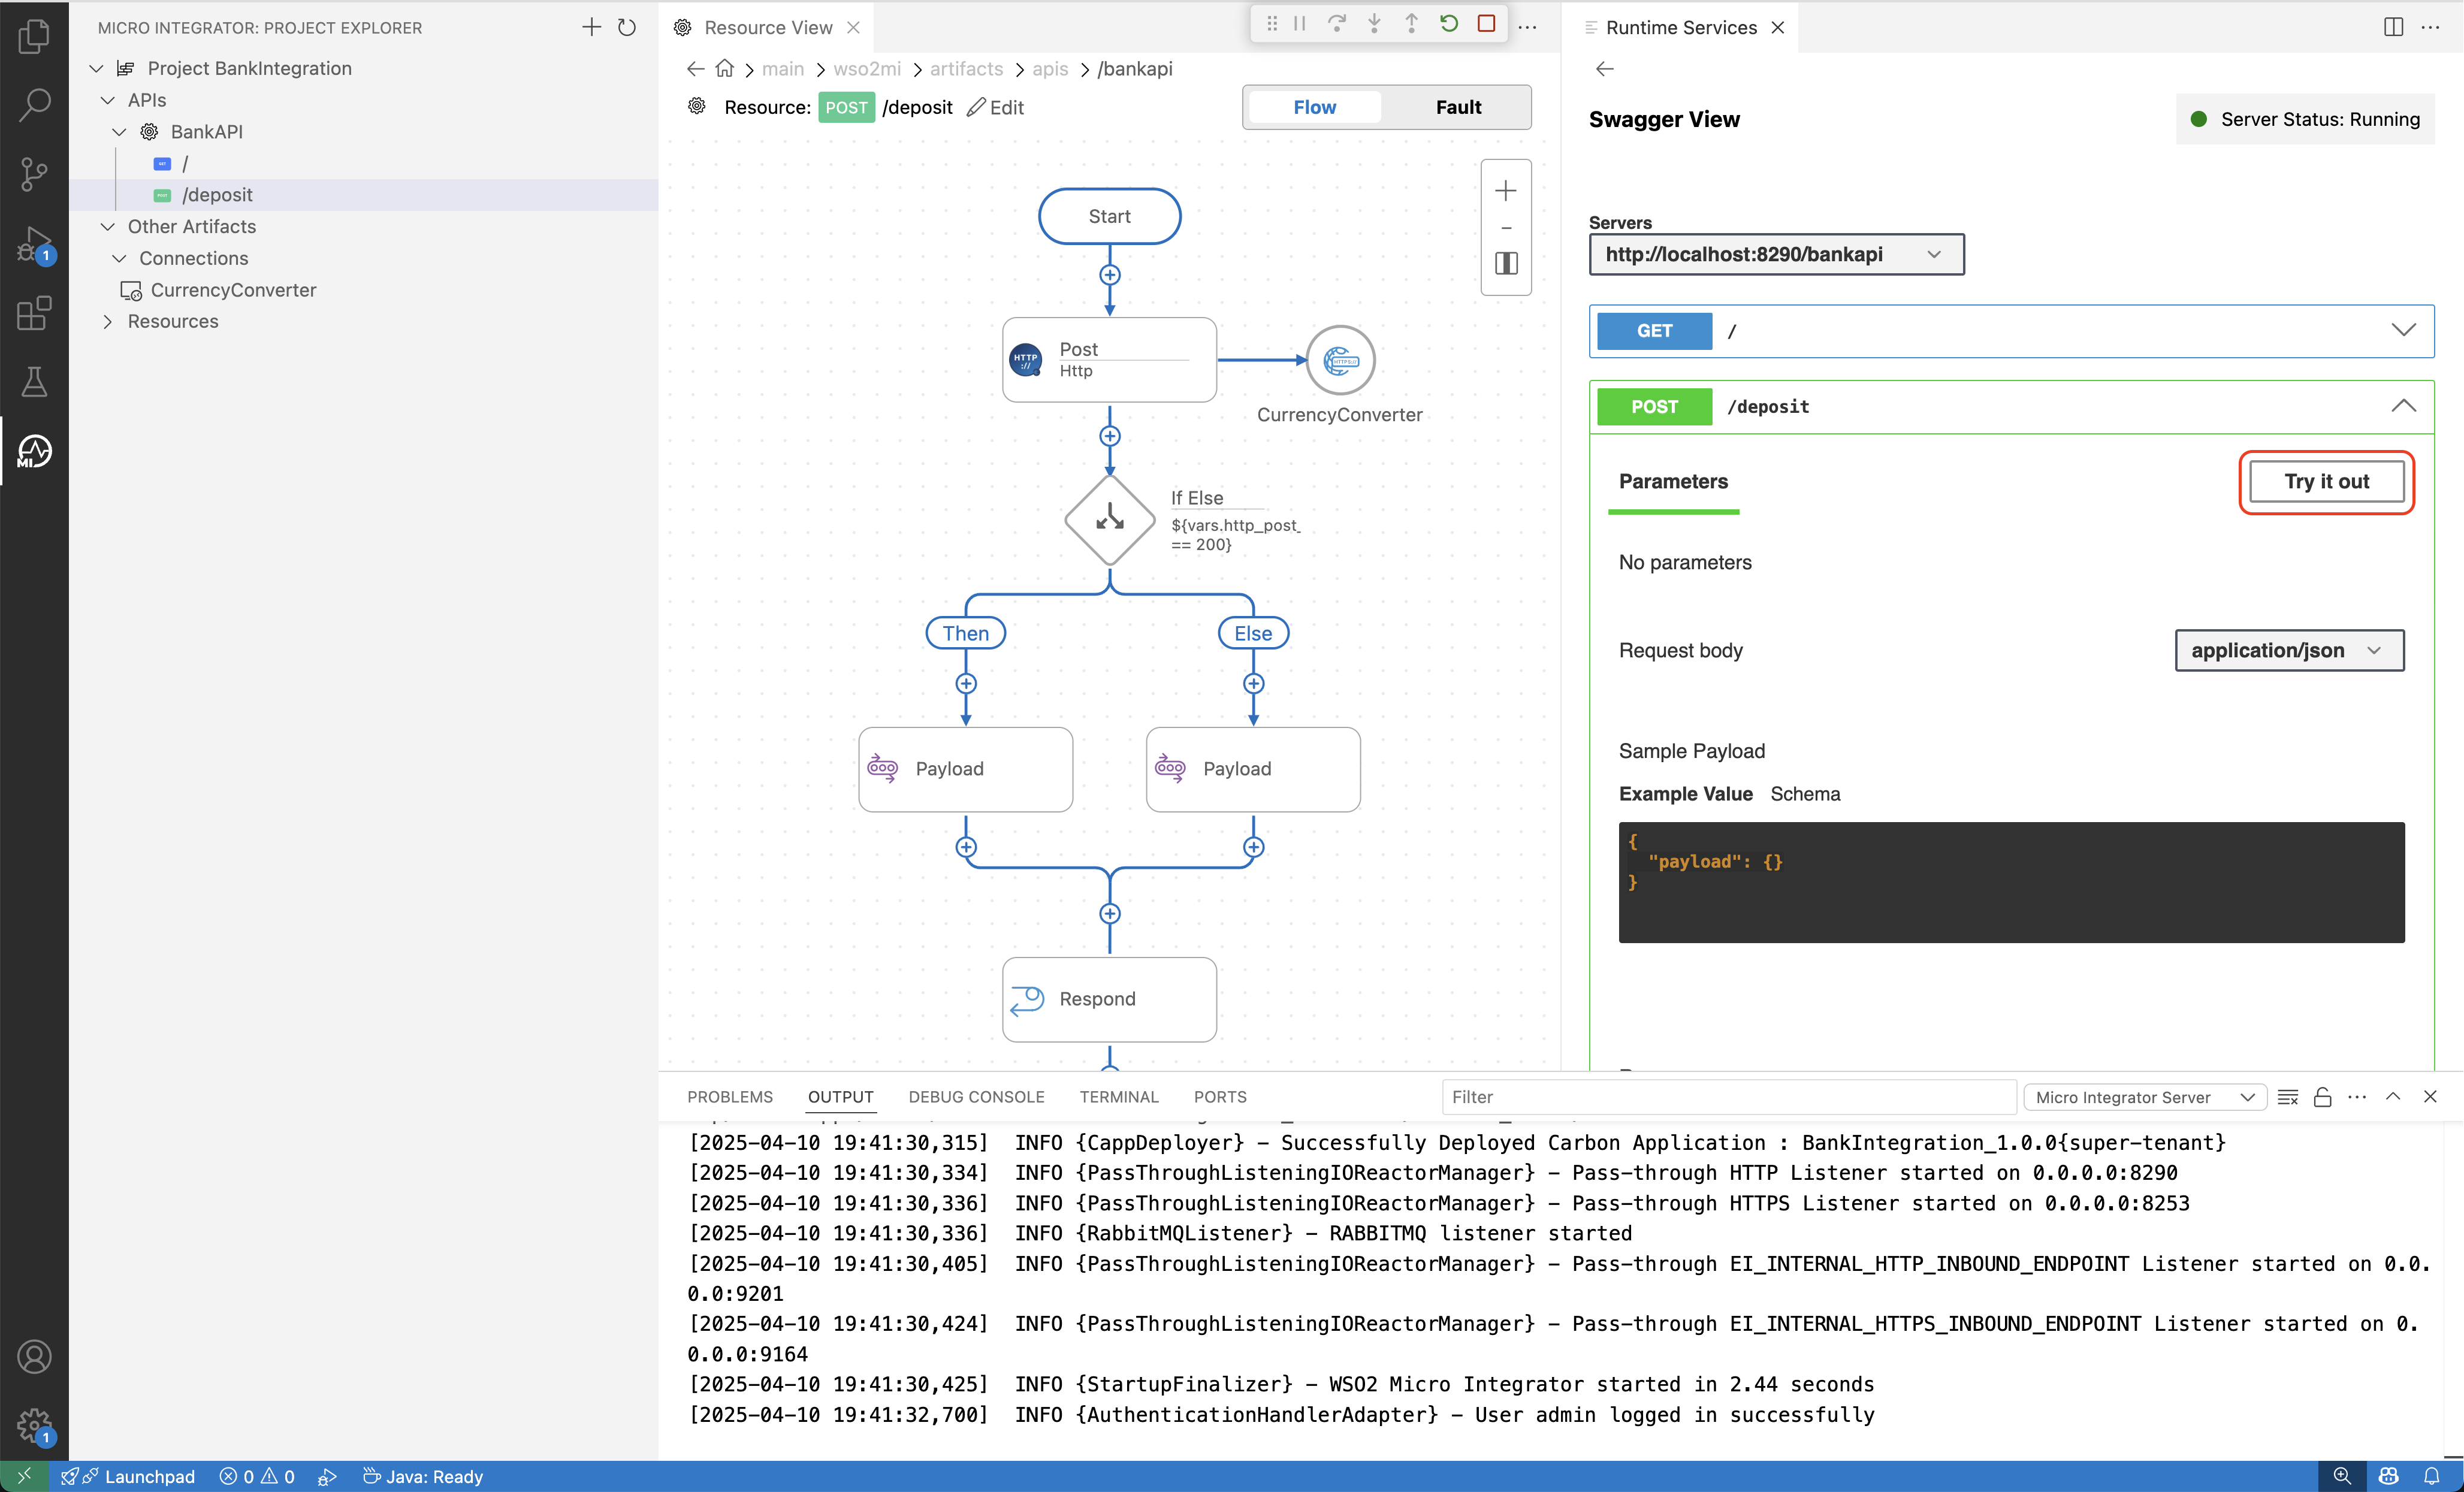Restart the debug session
The image size is (2464, 1492).
tap(1449, 24)
